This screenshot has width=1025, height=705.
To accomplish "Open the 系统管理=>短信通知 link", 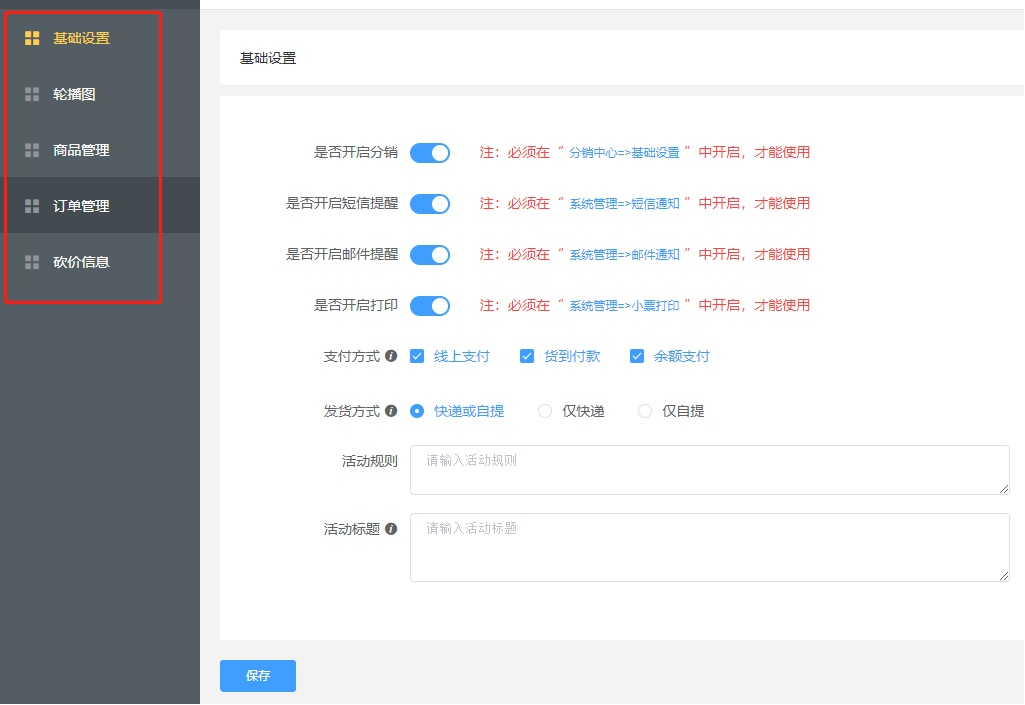I will coord(624,203).
